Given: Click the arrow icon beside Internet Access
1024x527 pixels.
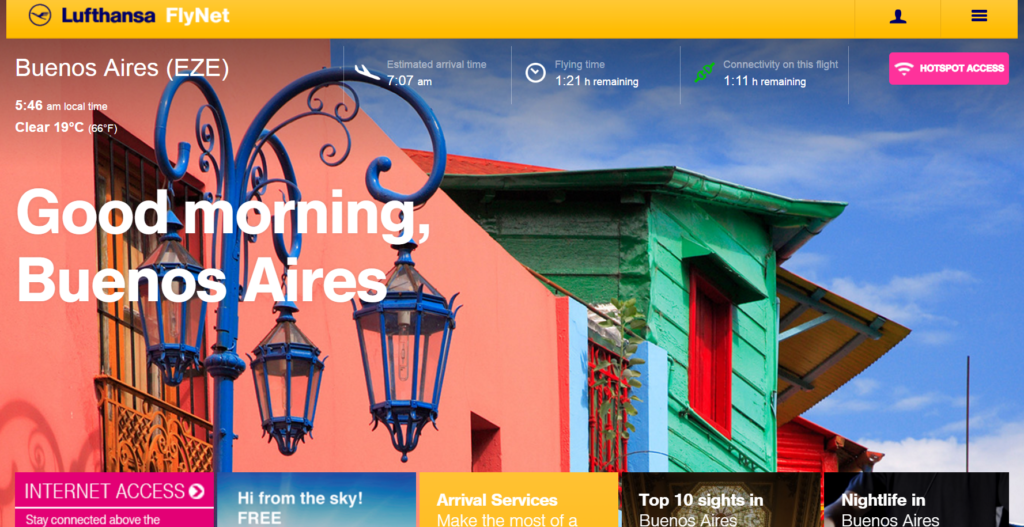Looking at the screenshot, I should tap(196, 491).
